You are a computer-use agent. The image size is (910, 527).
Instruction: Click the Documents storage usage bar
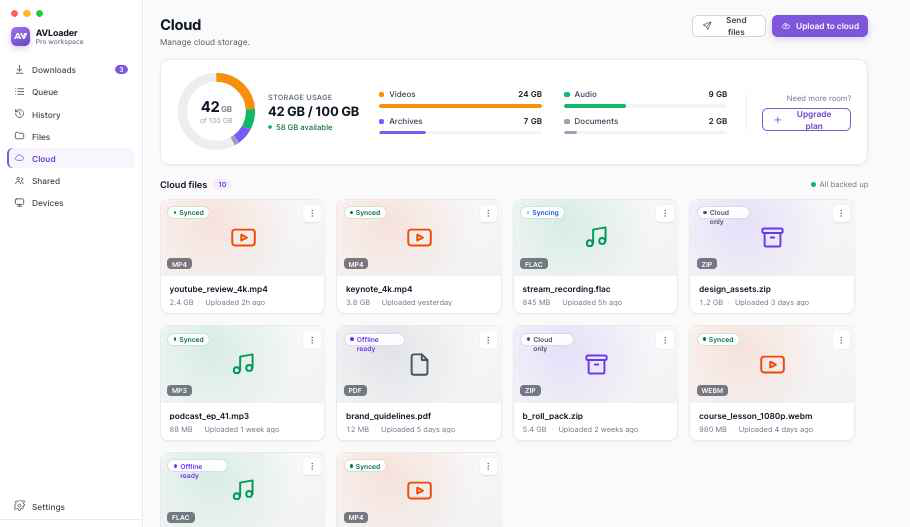click(x=645, y=133)
